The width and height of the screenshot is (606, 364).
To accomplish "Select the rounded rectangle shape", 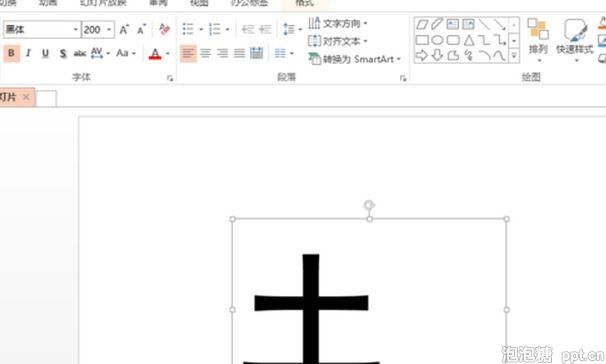I will 453,40.
